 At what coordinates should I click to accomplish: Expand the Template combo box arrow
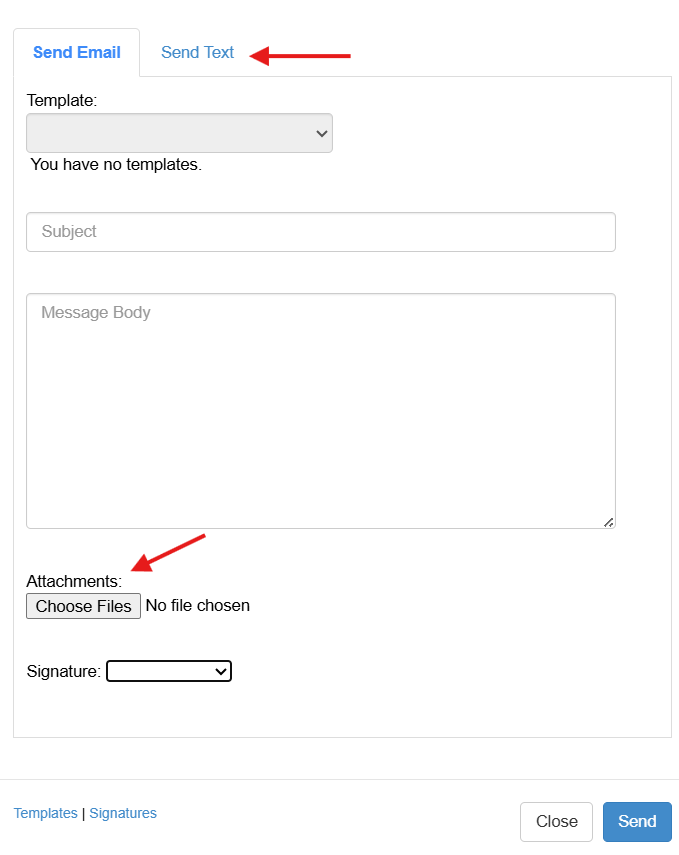(x=320, y=132)
